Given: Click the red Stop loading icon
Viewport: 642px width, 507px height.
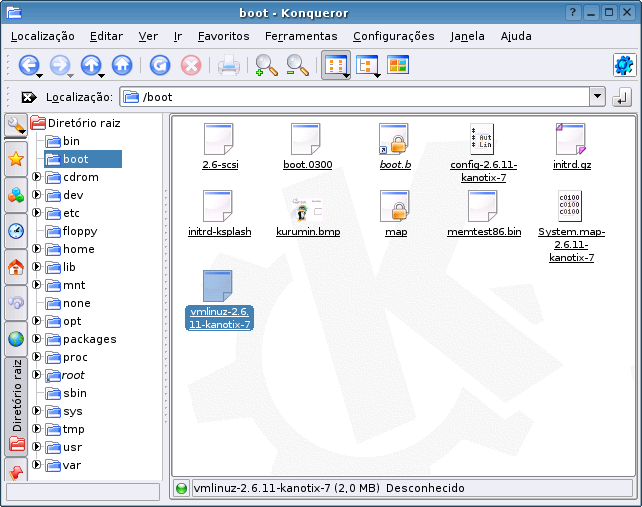Looking at the screenshot, I should [191, 65].
